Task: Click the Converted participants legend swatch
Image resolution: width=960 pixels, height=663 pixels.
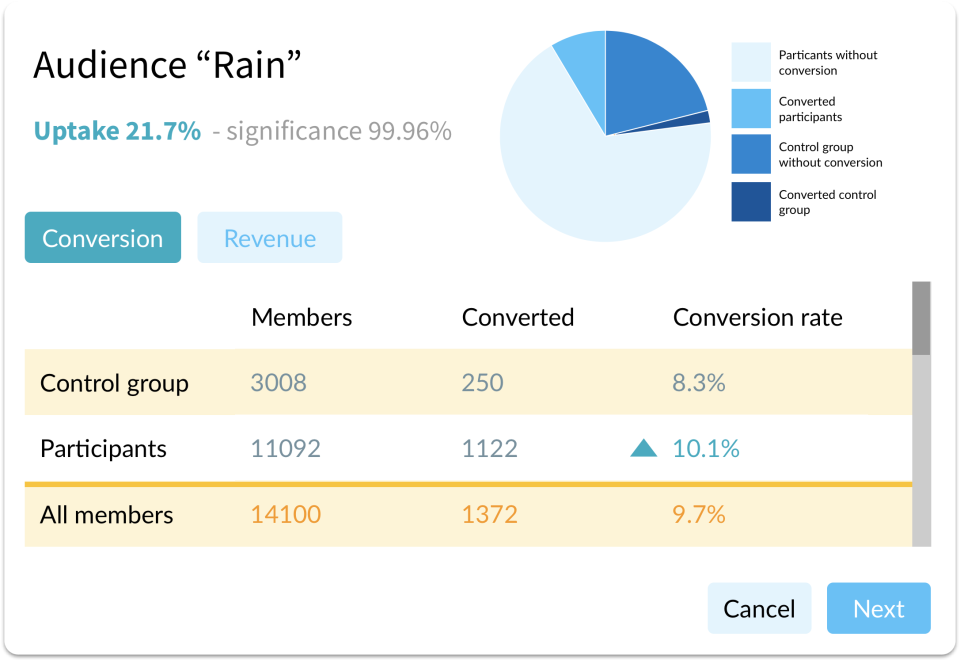Action: point(750,109)
